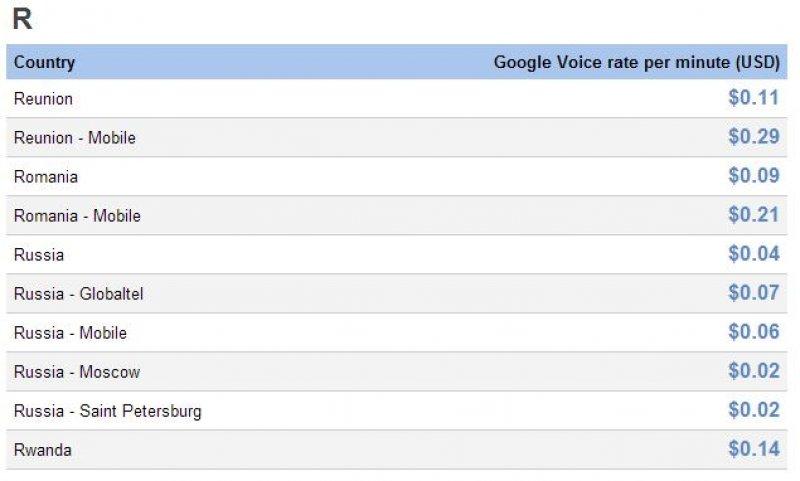Image resolution: width=800 pixels, height=481 pixels.
Task: Click the Russia - Mobile entry
Action: coord(70,333)
